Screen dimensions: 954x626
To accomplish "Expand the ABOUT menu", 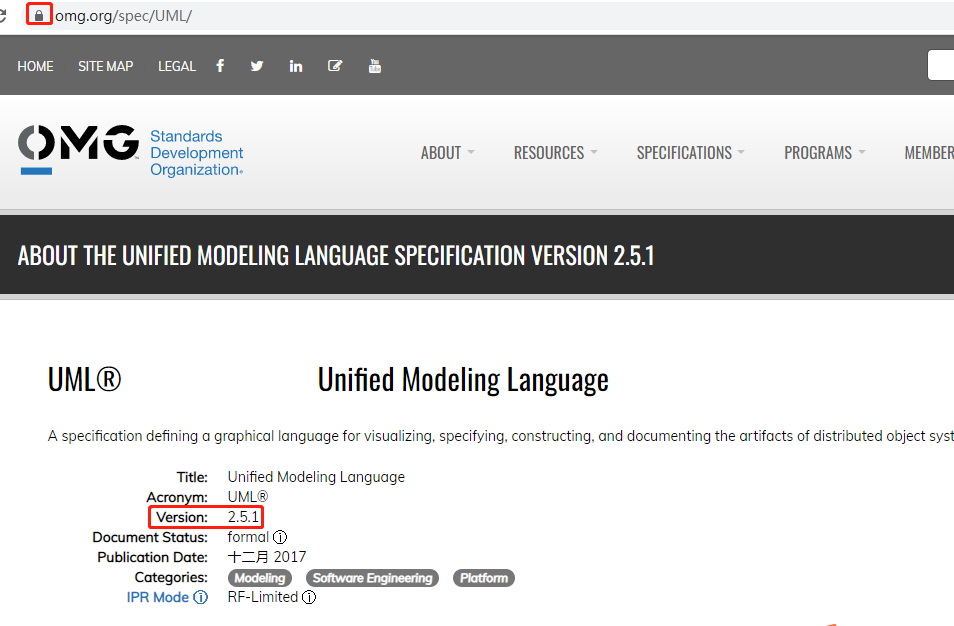I will [x=447, y=153].
